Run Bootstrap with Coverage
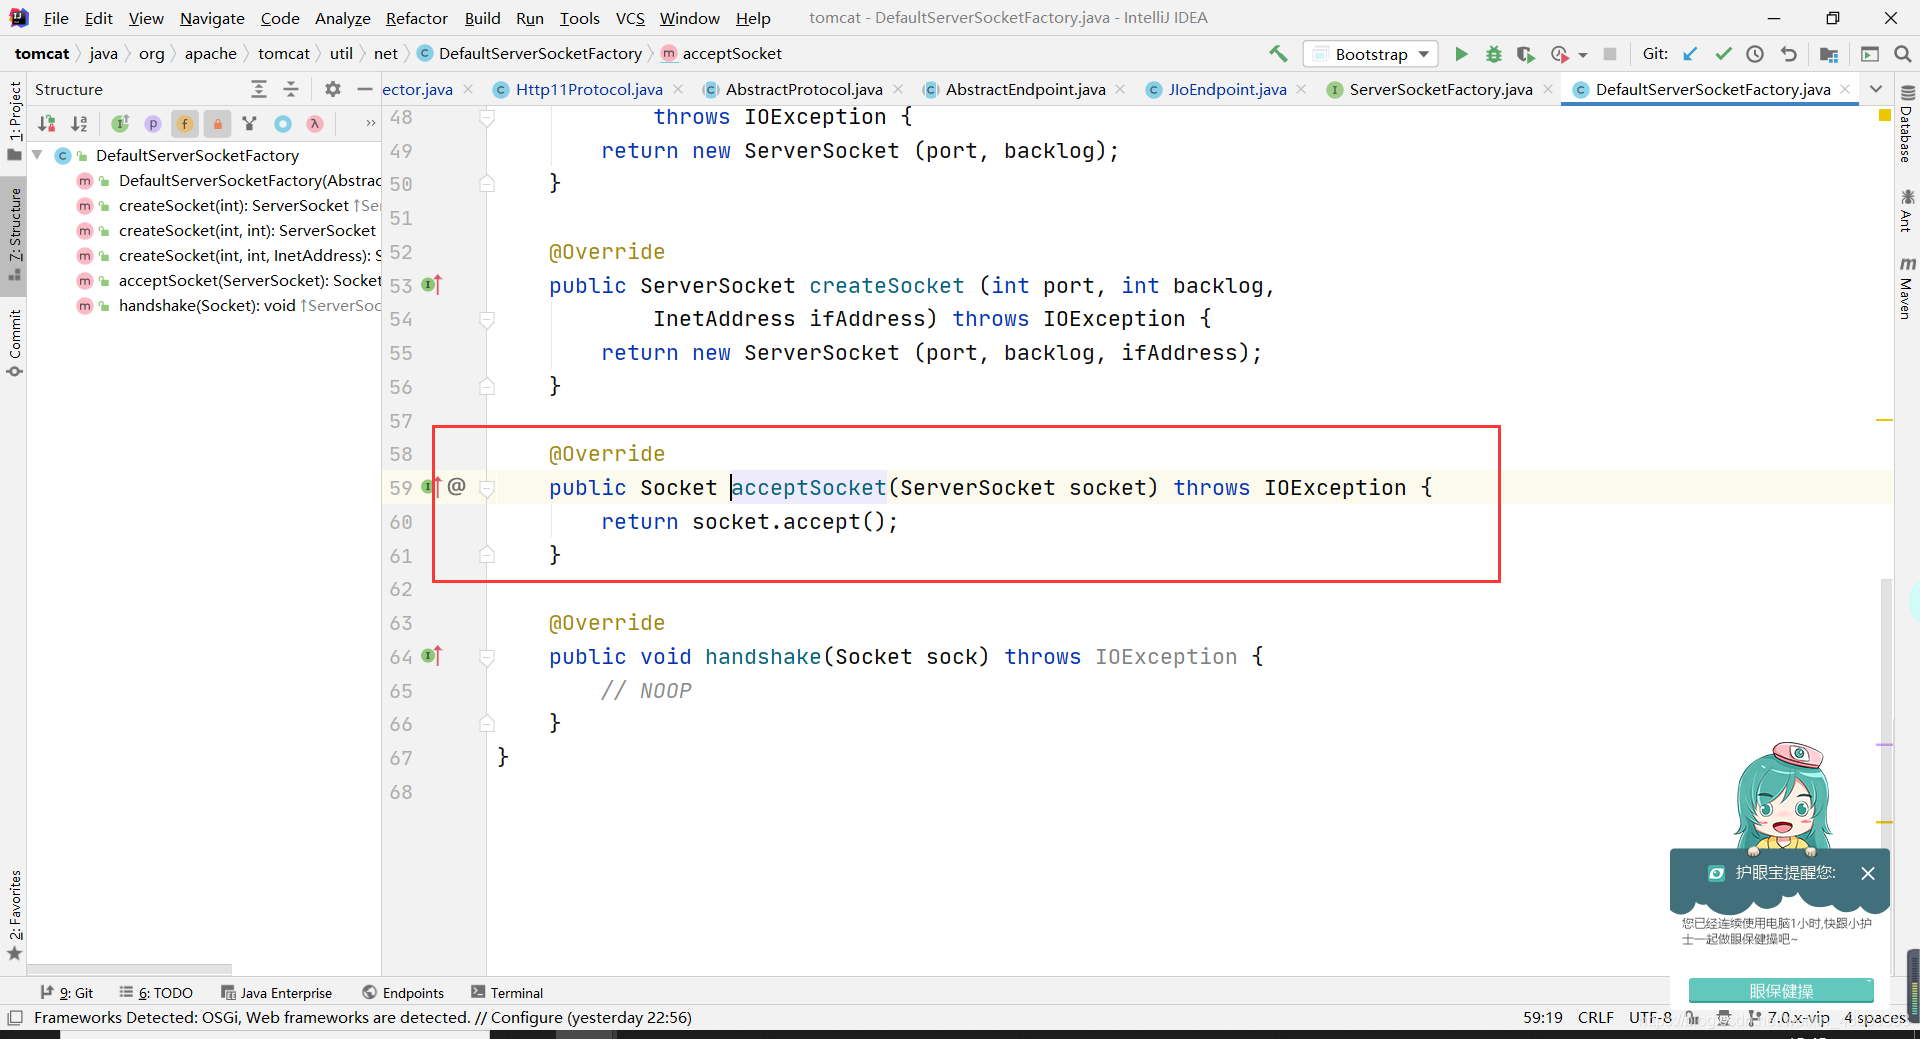Screen dimensions: 1920x1039 1525,54
